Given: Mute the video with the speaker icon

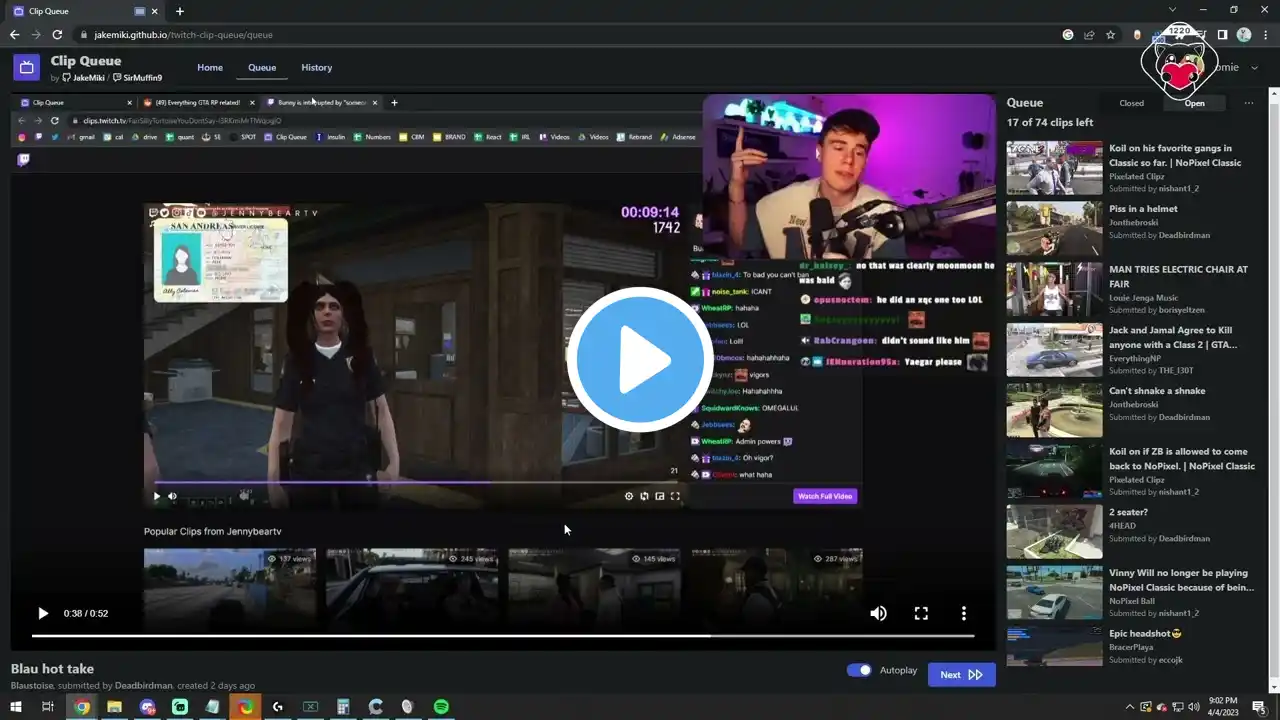Looking at the screenshot, I should point(878,613).
